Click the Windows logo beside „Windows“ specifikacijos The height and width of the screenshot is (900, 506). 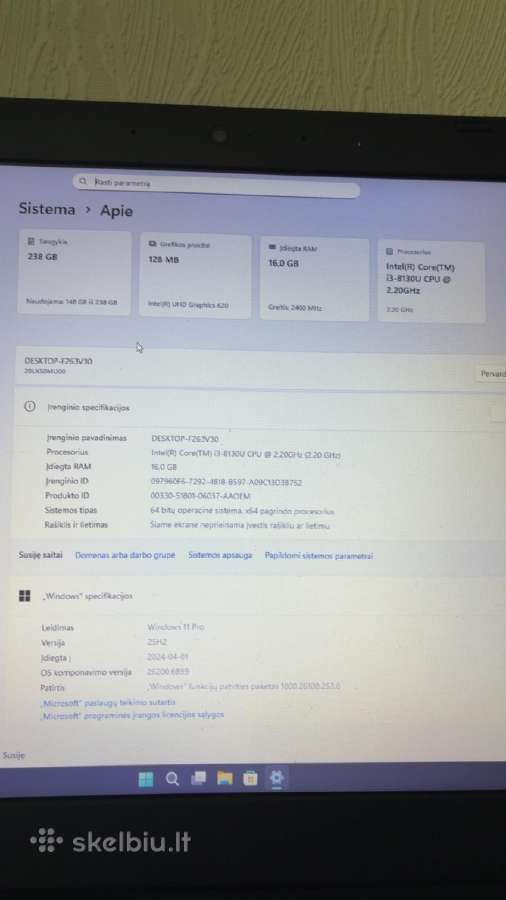25,595
